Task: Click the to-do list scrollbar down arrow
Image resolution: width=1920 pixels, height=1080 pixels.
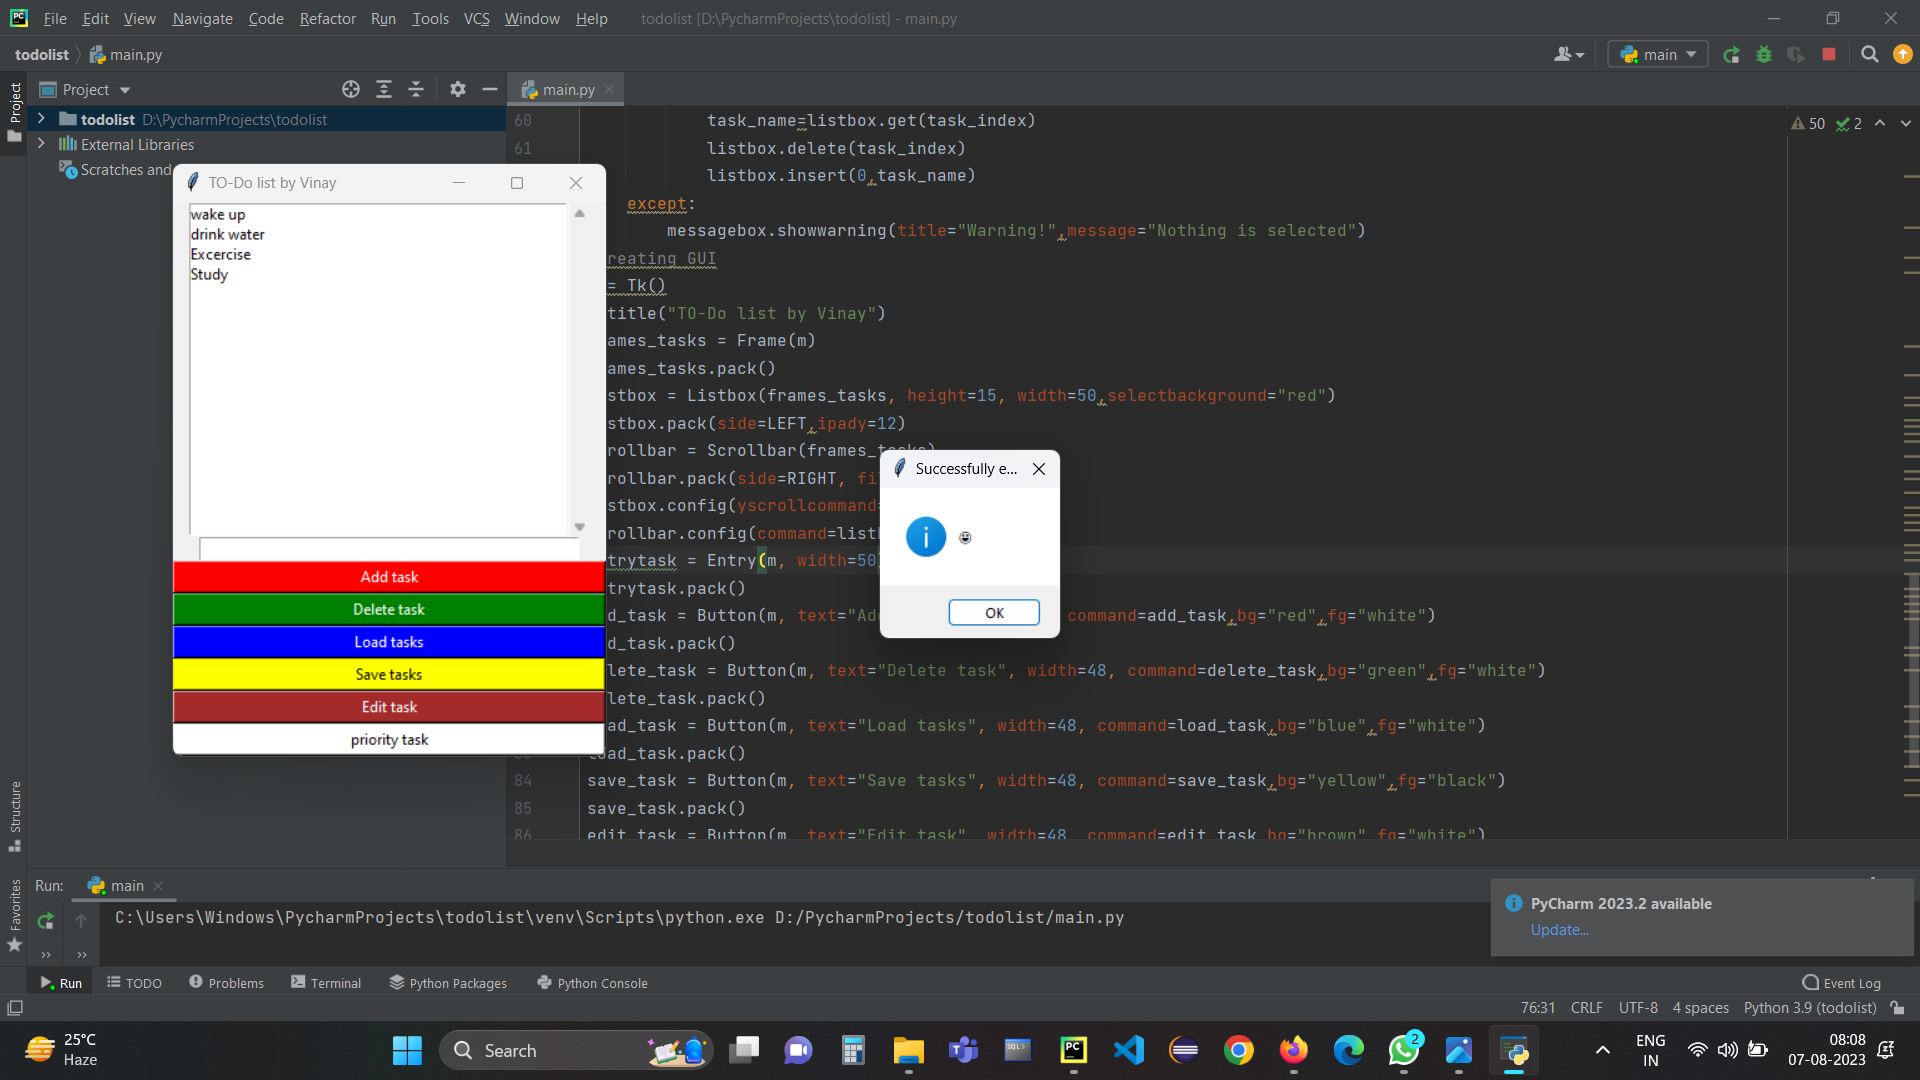Action: (579, 527)
